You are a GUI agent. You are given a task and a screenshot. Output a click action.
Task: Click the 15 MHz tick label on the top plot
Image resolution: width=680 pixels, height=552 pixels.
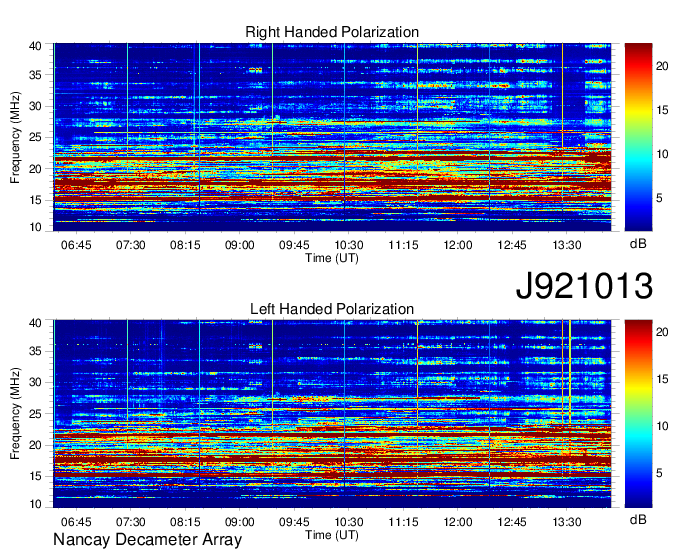click(35, 200)
